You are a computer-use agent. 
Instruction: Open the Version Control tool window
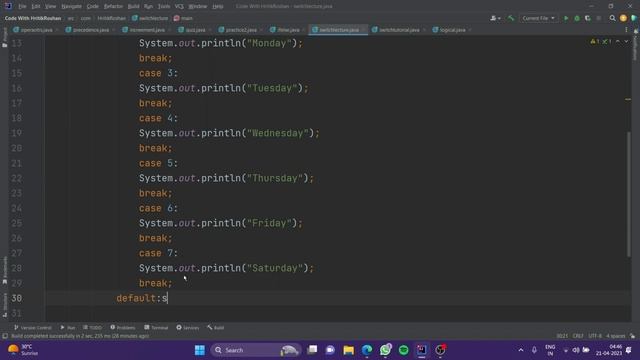tap(33, 328)
